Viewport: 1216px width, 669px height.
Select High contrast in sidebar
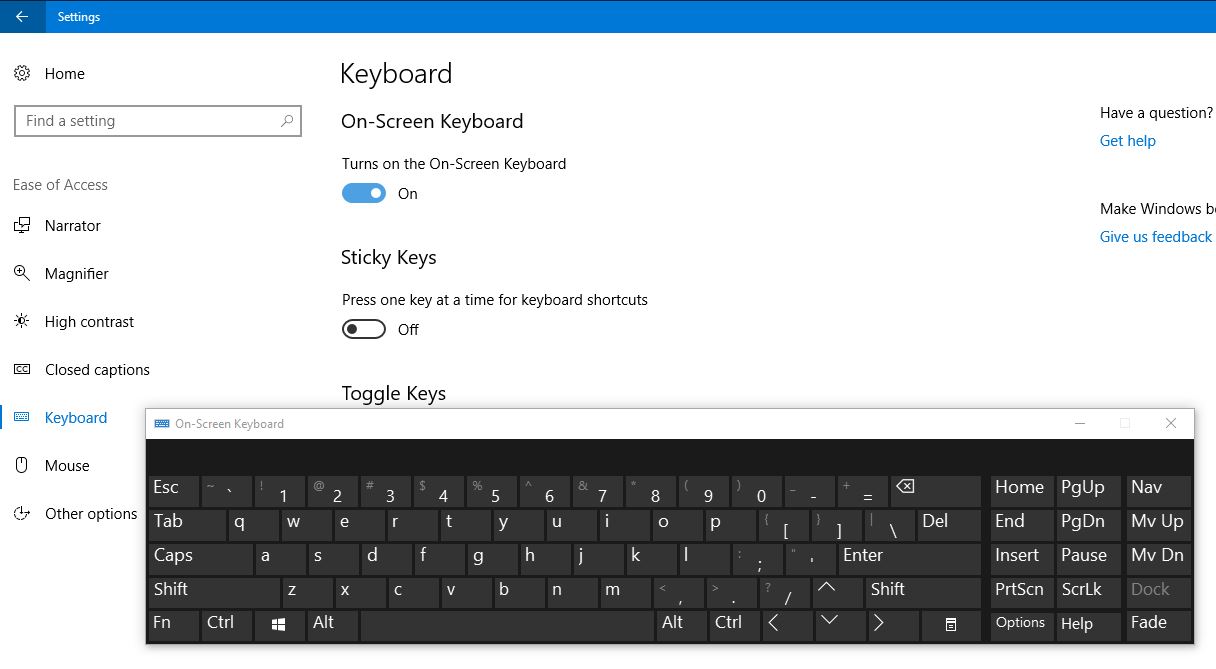click(89, 322)
